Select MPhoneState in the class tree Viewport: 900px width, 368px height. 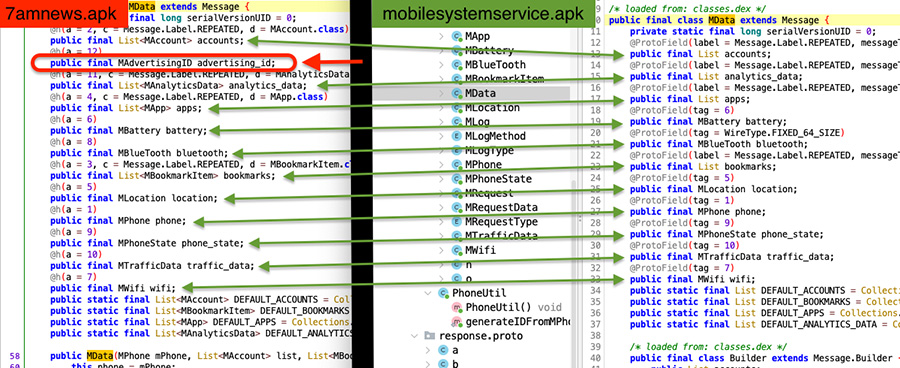click(x=498, y=179)
